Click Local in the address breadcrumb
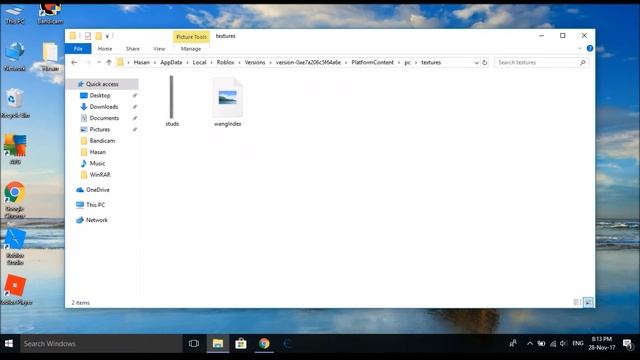 click(199, 62)
